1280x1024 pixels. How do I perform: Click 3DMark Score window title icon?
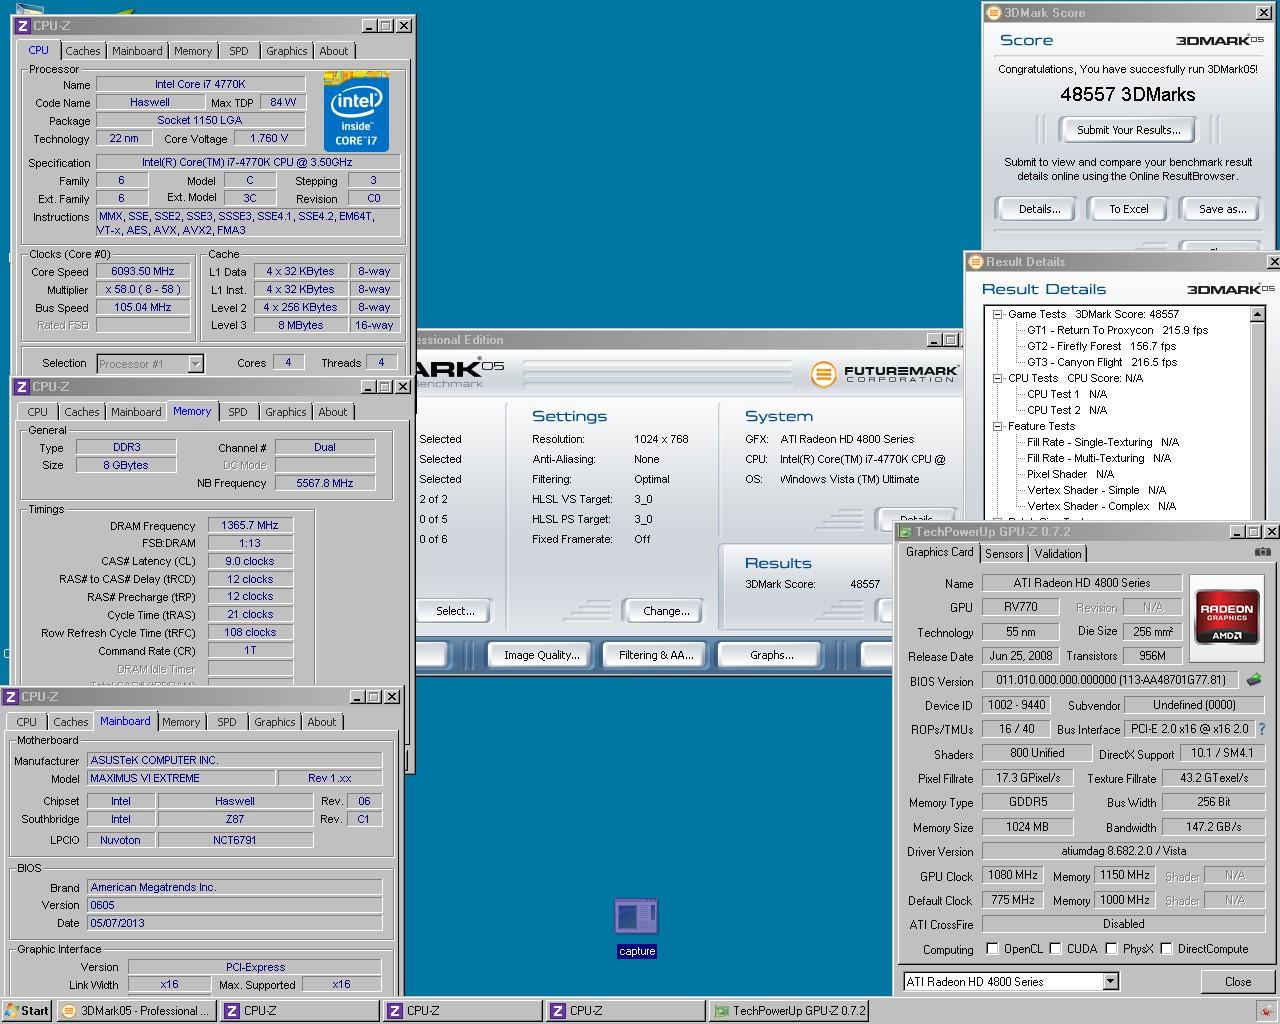[x=993, y=13]
